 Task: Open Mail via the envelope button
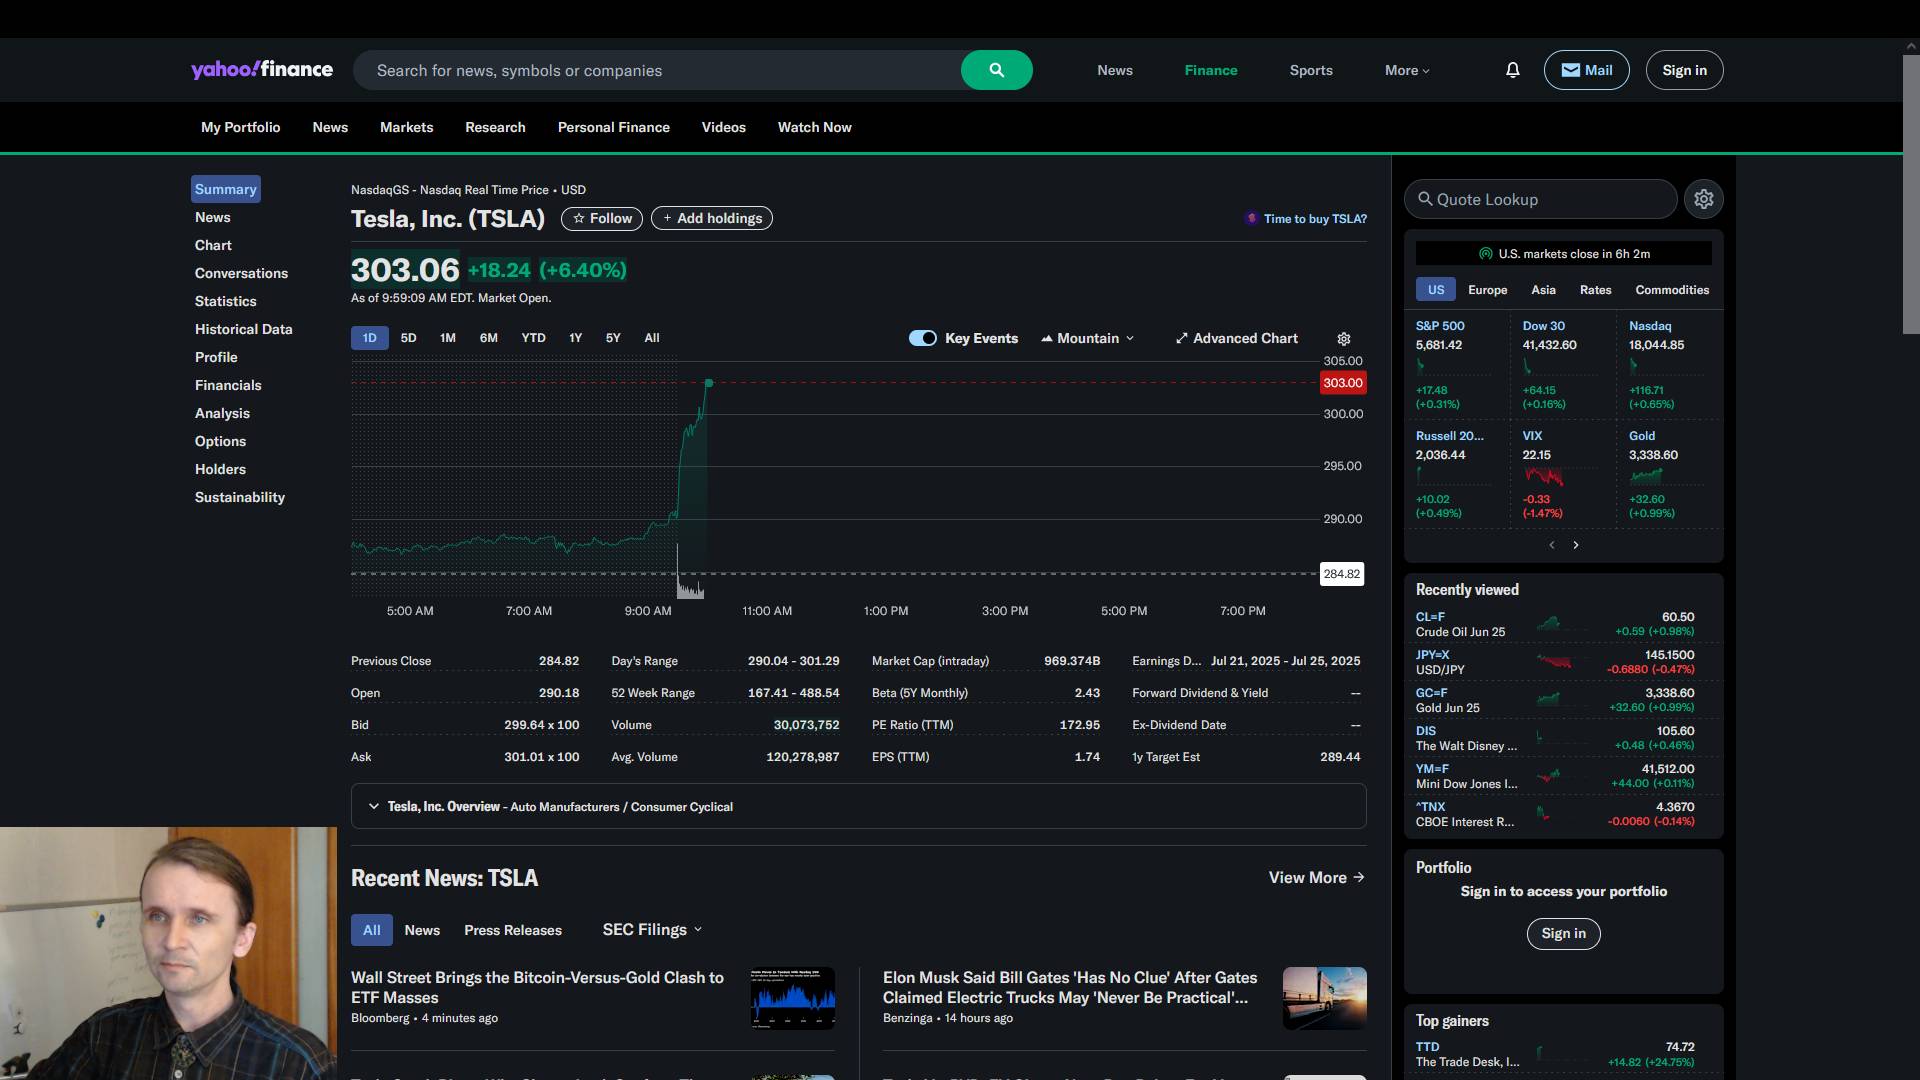[1586, 70]
